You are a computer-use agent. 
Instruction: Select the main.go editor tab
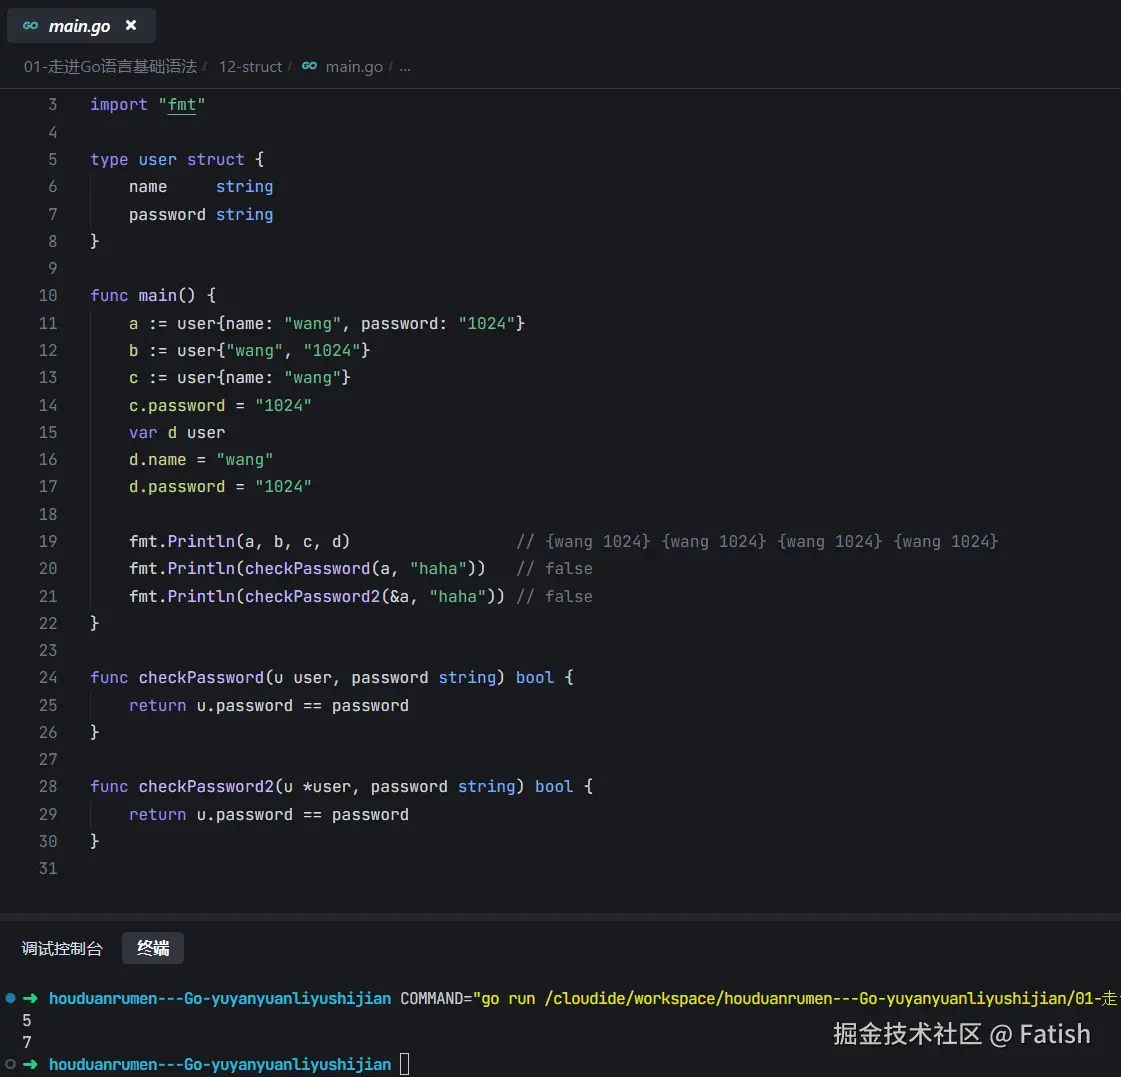click(81, 26)
